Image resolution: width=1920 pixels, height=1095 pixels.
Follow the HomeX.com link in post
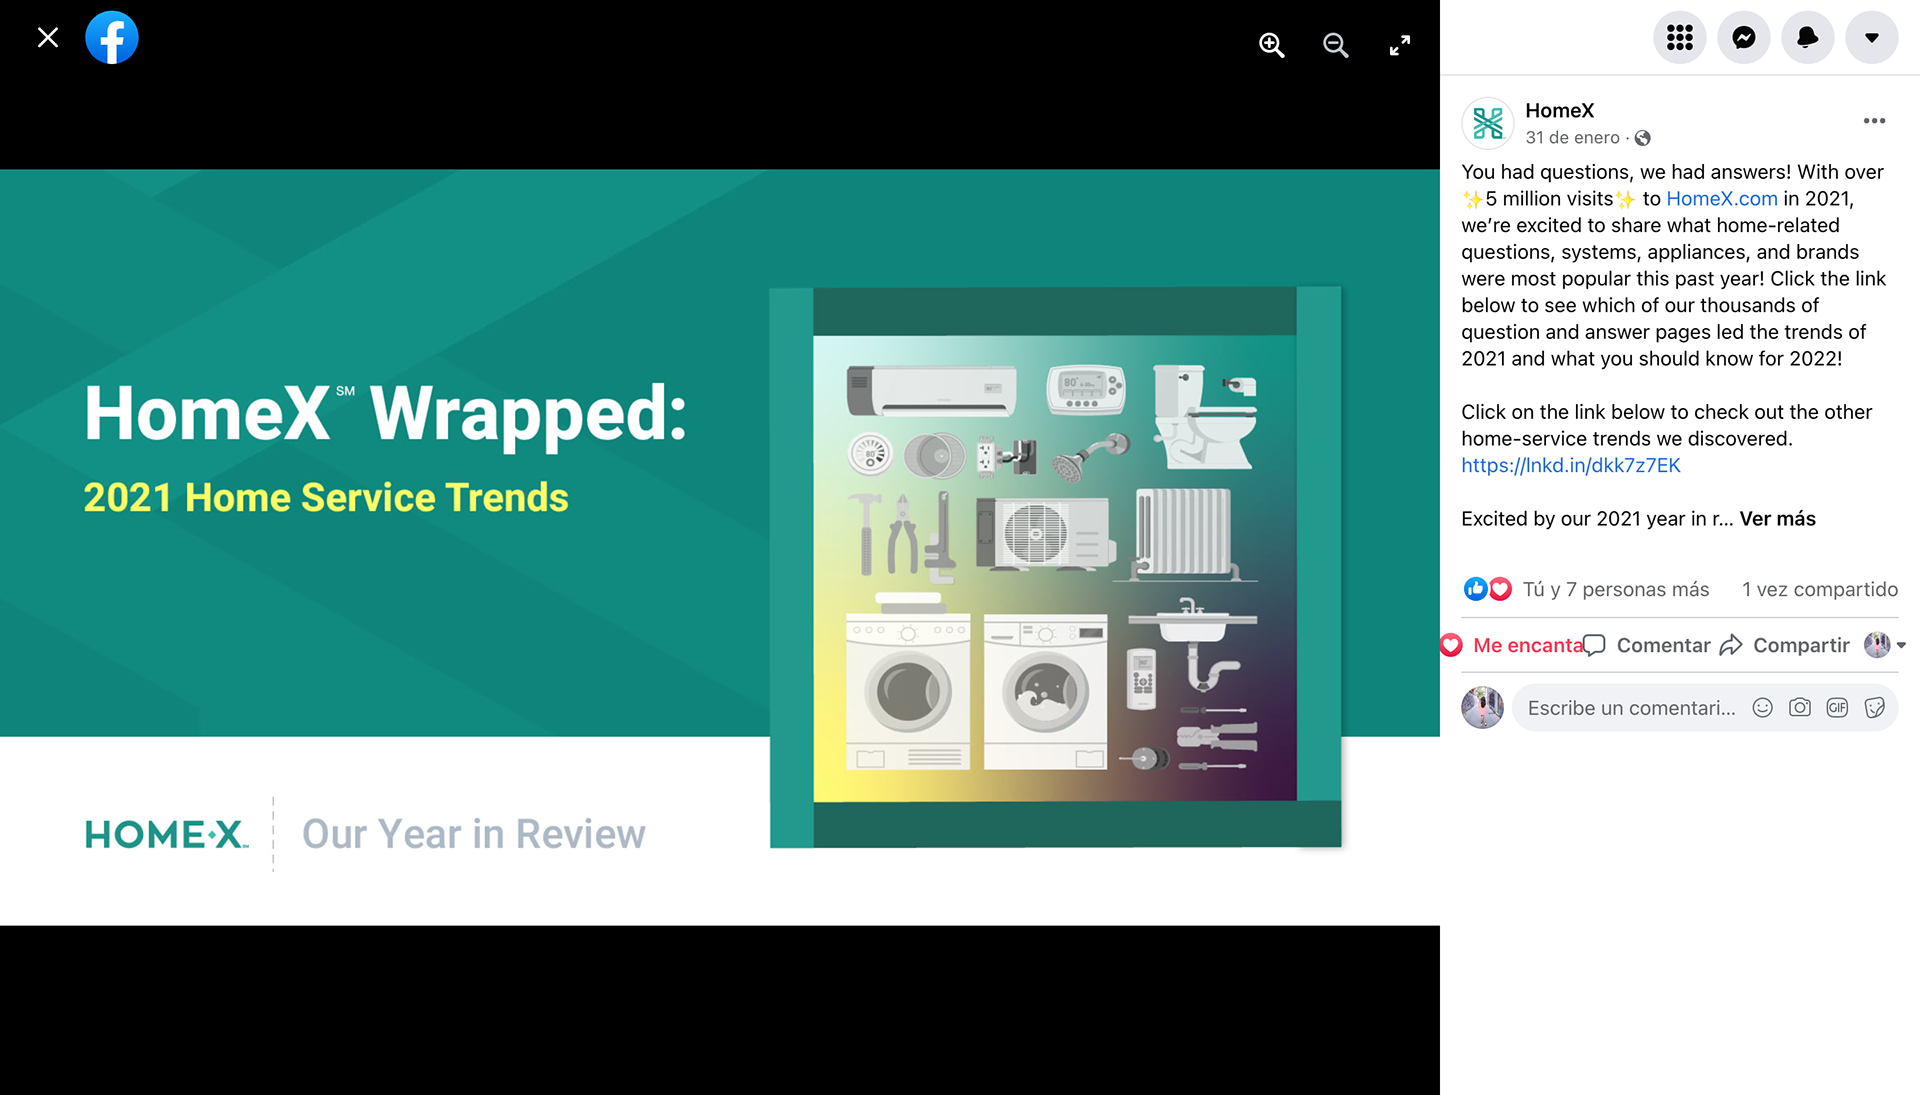coord(1721,199)
